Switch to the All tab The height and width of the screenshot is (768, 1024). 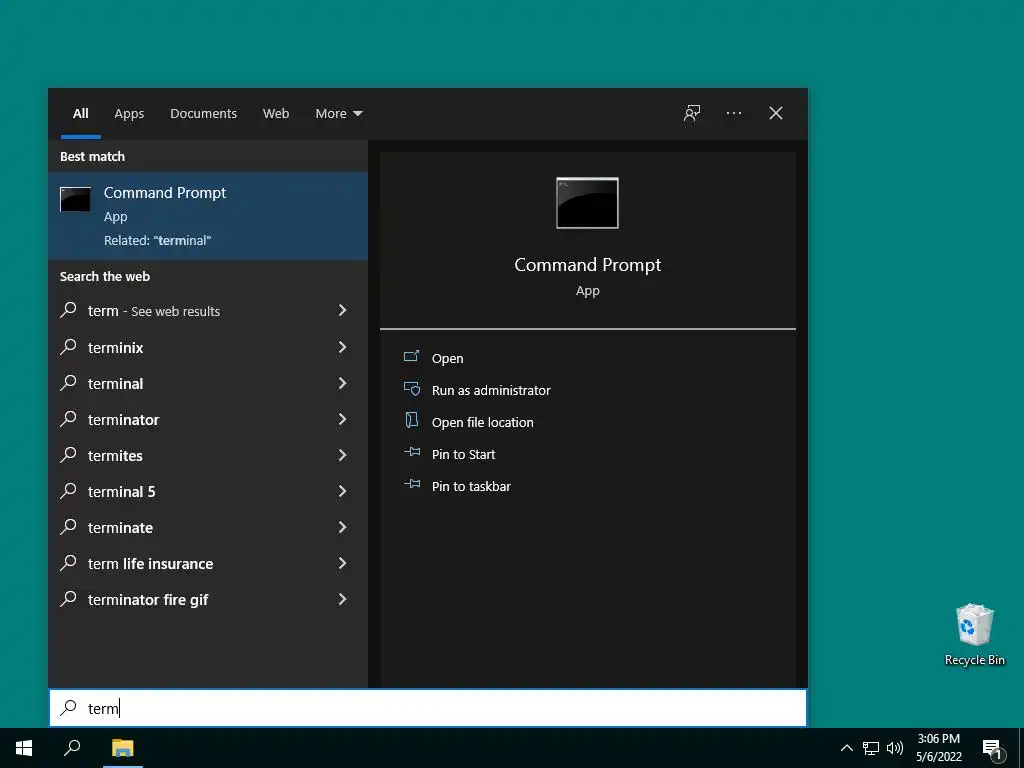point(81,114)
